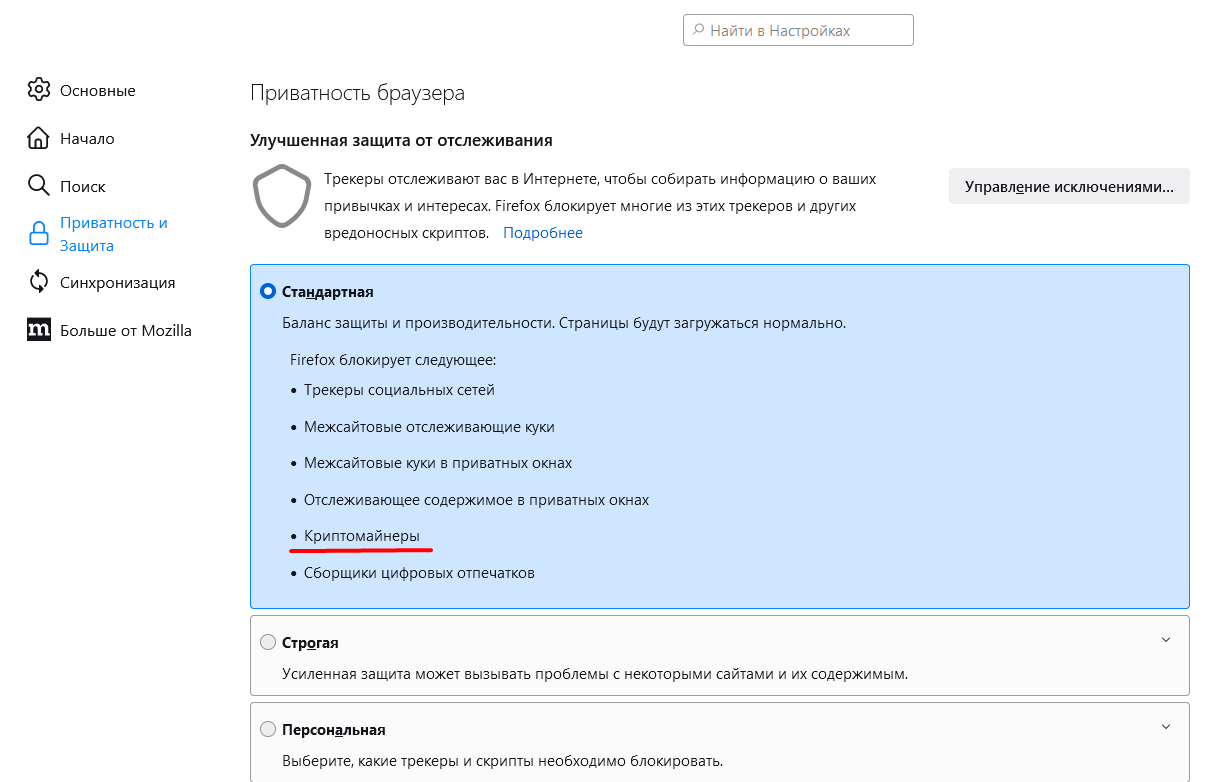This screenshot has width=1221, height=782.
Task: Expand the Строгая section chevron
Action: coord(1165,640)
